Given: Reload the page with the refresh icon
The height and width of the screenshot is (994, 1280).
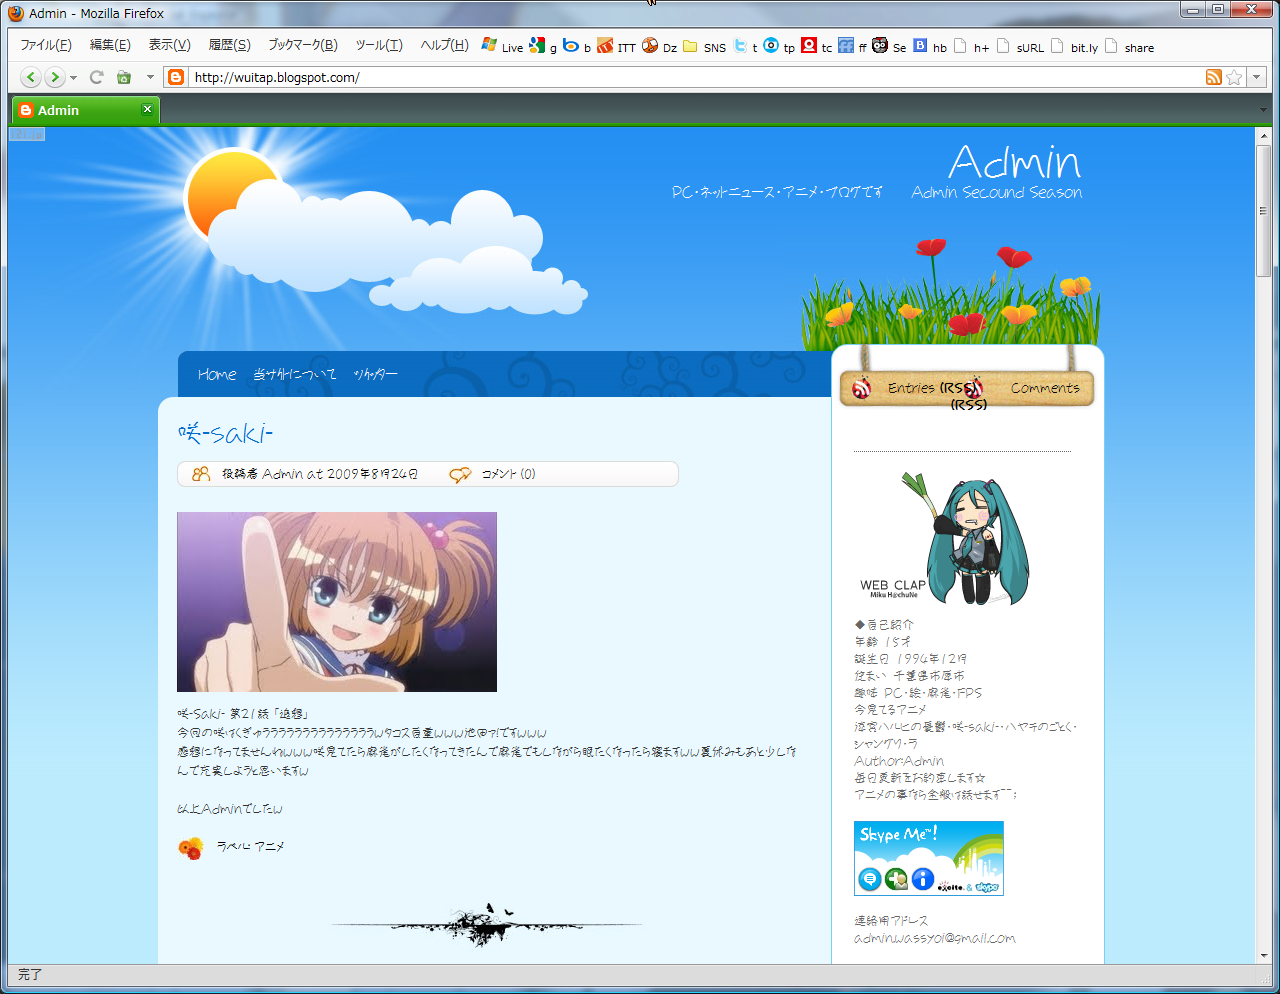Looking at the screenshot, I should [x=97, y=77].
